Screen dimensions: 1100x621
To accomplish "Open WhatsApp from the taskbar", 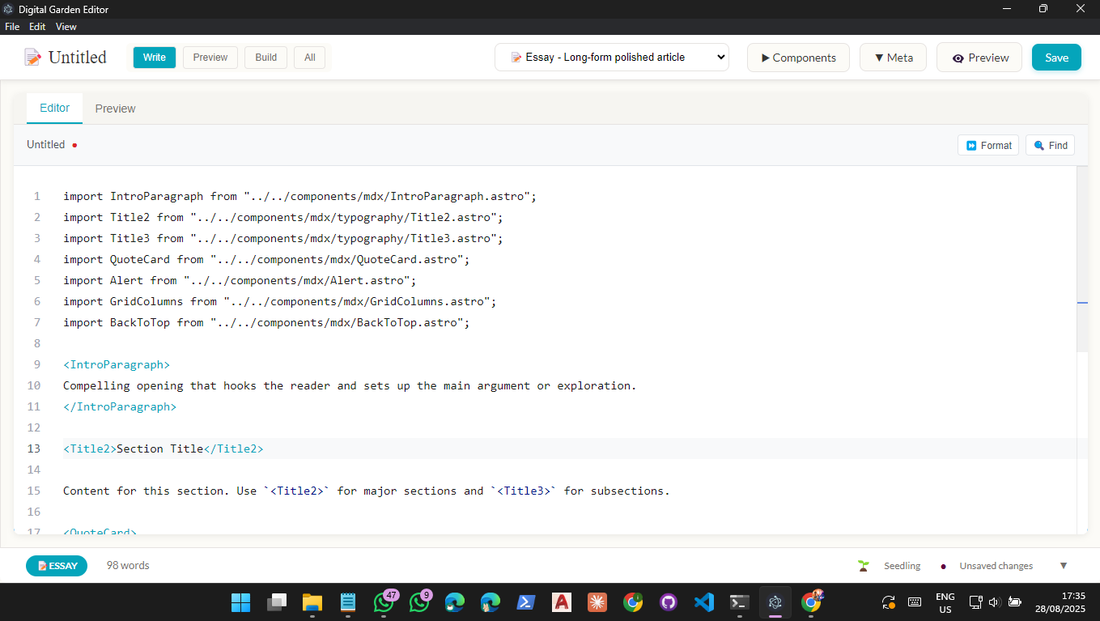I will click(x=385, y=603).
